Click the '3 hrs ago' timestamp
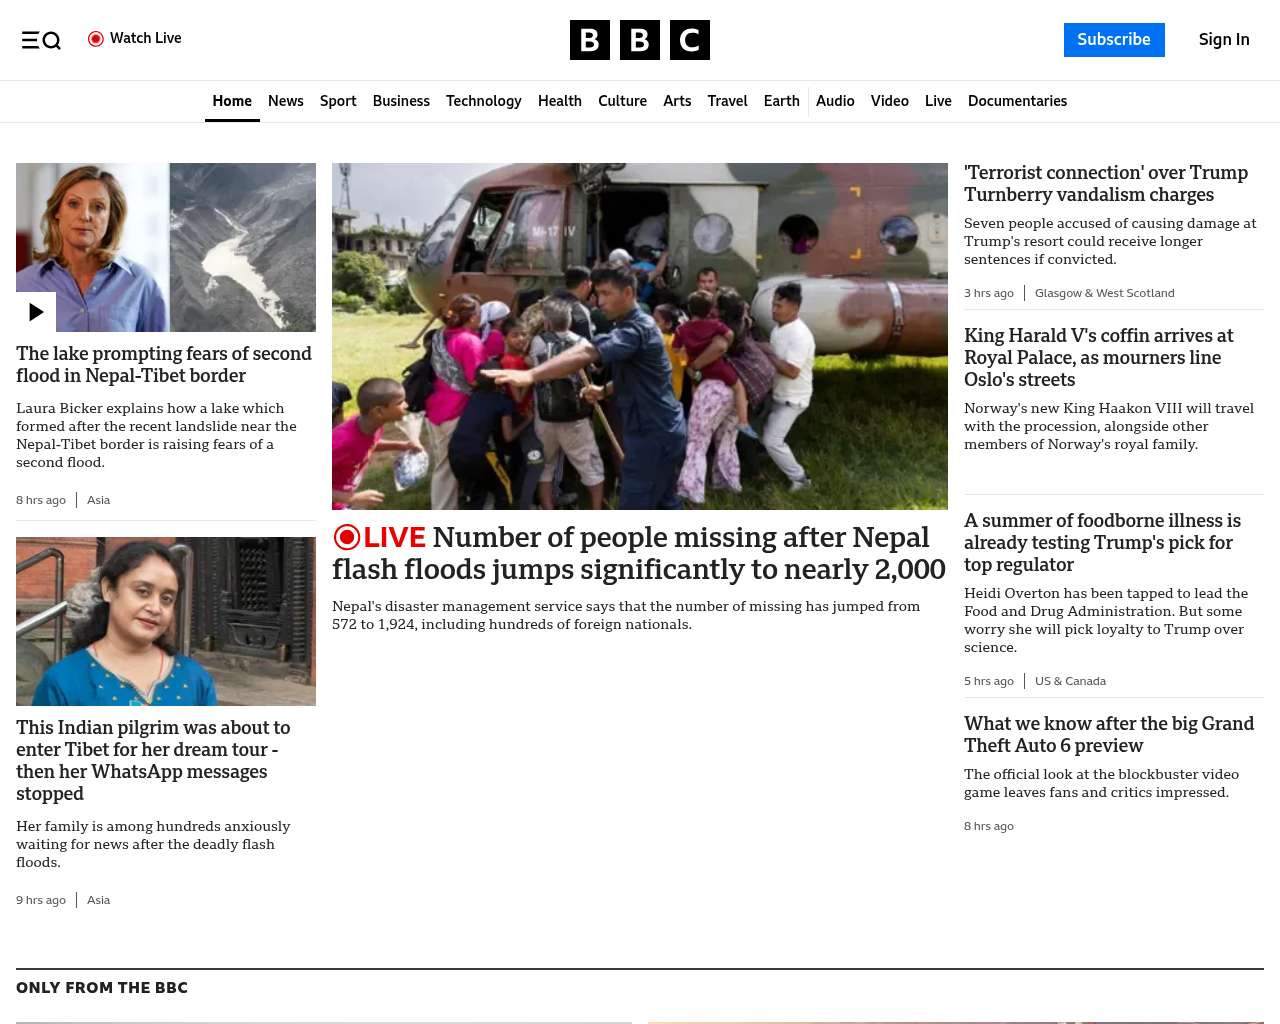The height and width of the screenshot is (1024, 1280). click(989, 293)
